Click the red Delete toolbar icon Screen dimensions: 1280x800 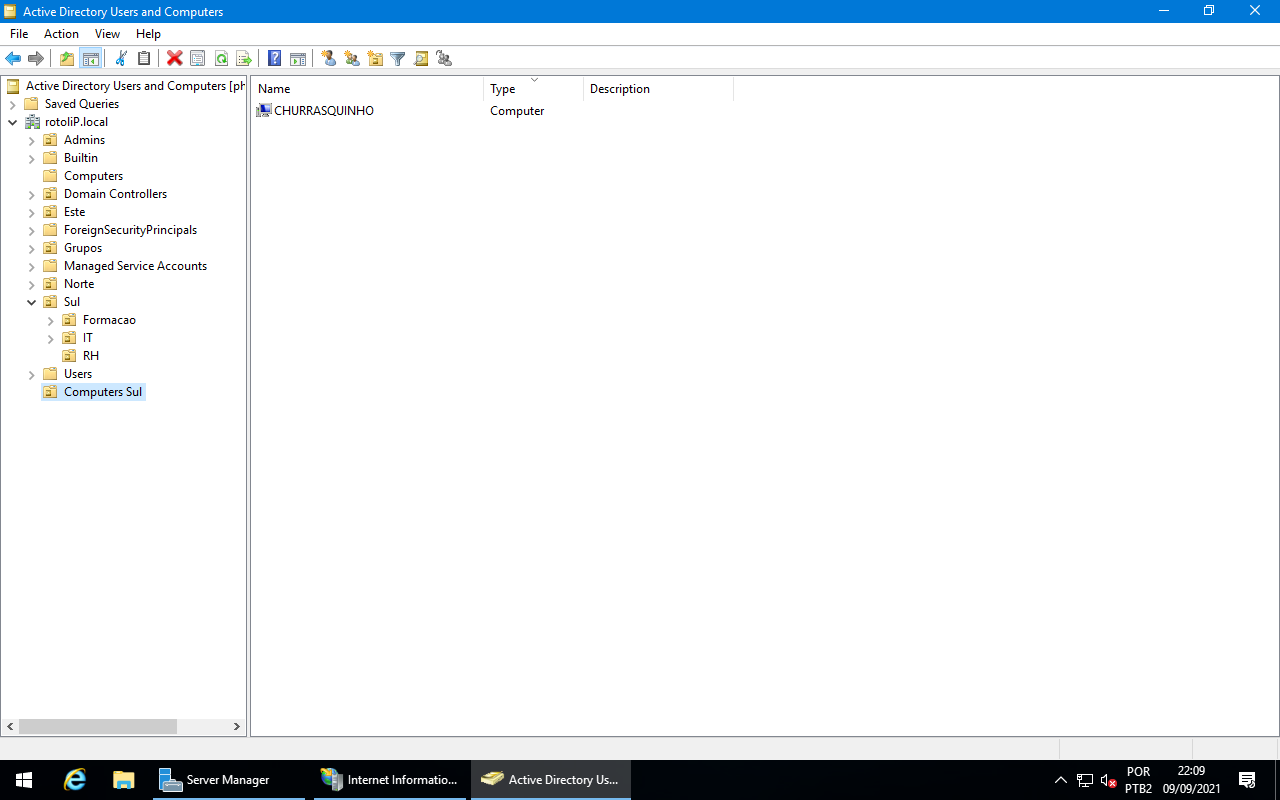(x=174, y=59)
